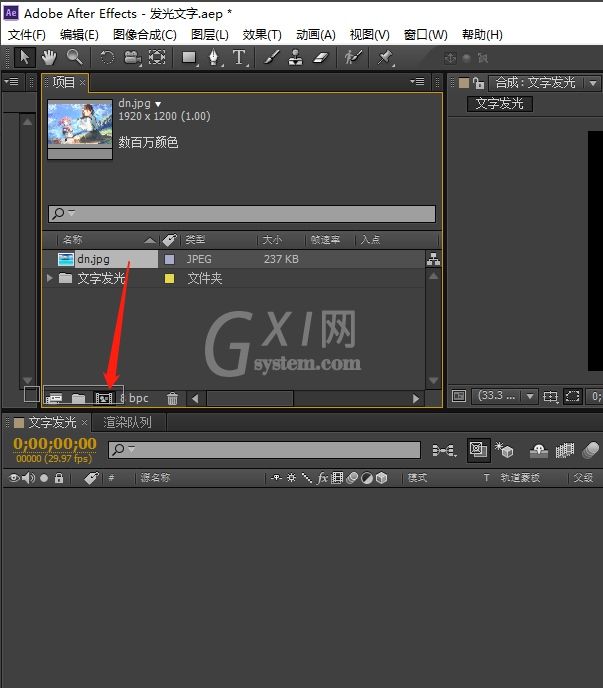The width and height of the screenshot is (603, 688).
Task: Toggle Always Preview This View button
Action: (x=459, y=396)
